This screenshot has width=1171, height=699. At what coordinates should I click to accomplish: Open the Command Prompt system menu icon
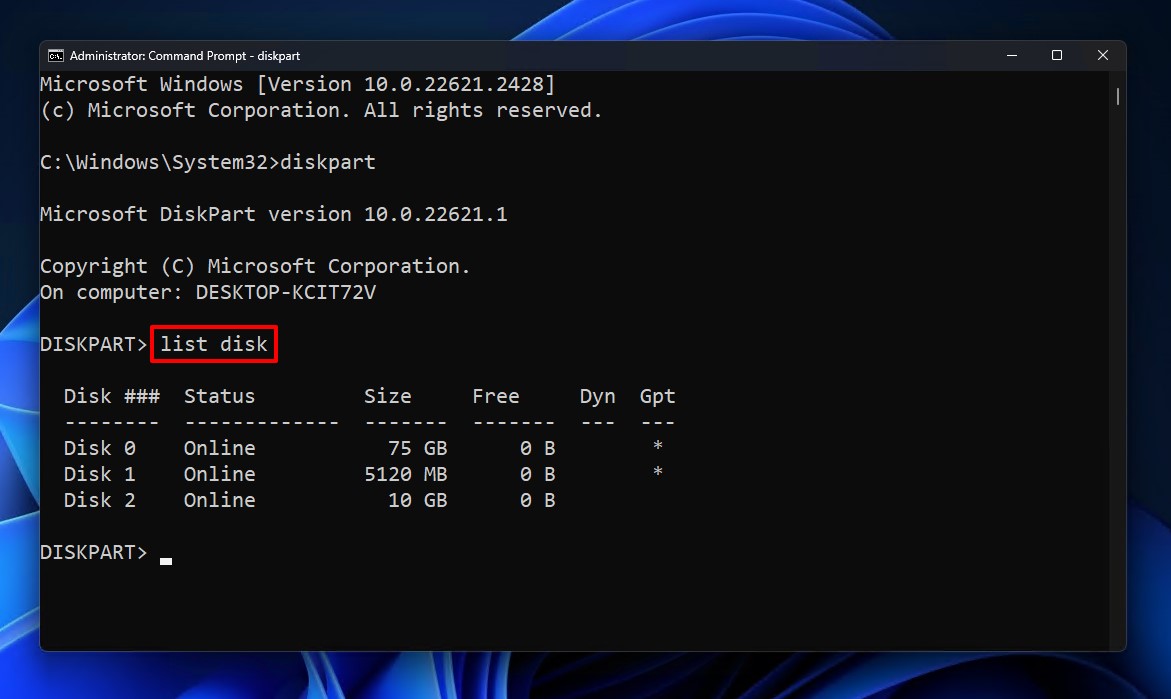click(56, 56)
